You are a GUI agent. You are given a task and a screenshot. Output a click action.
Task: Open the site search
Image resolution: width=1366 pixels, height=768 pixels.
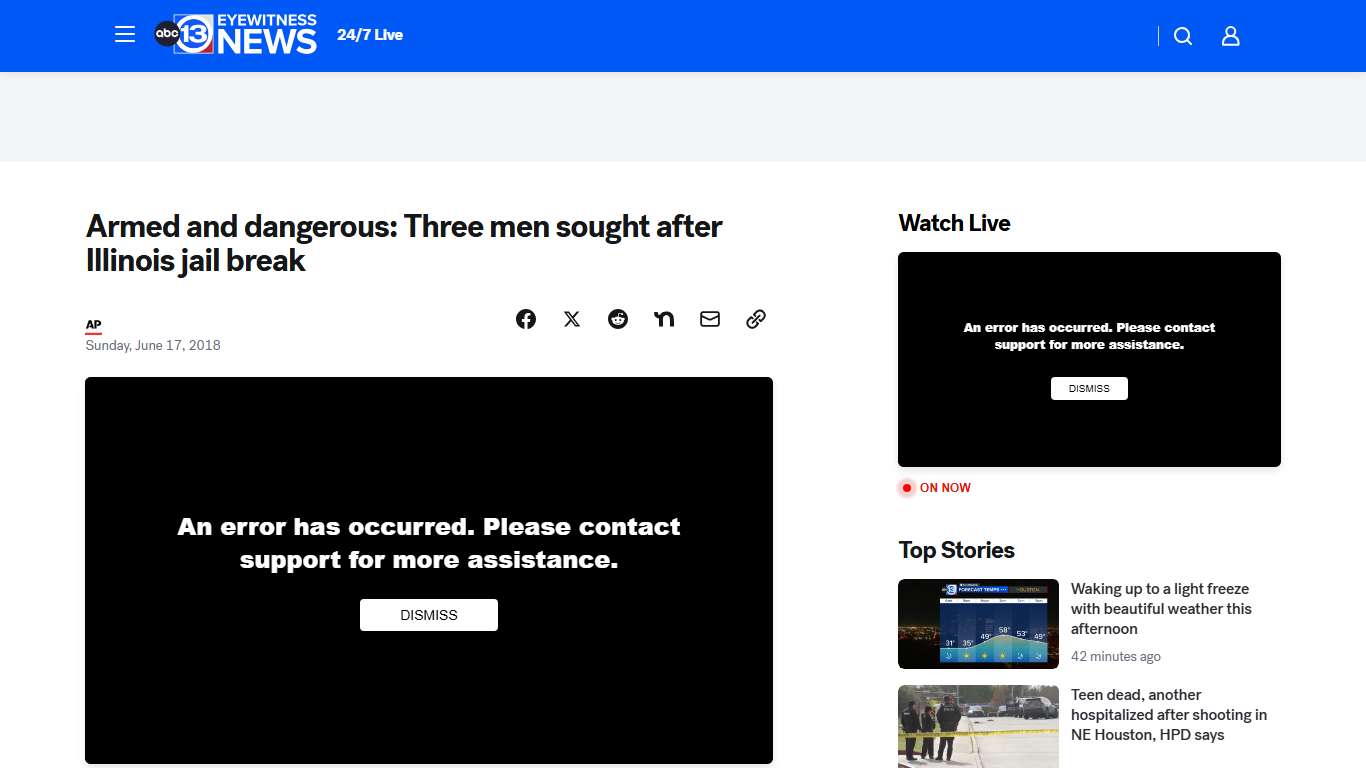1183,36
